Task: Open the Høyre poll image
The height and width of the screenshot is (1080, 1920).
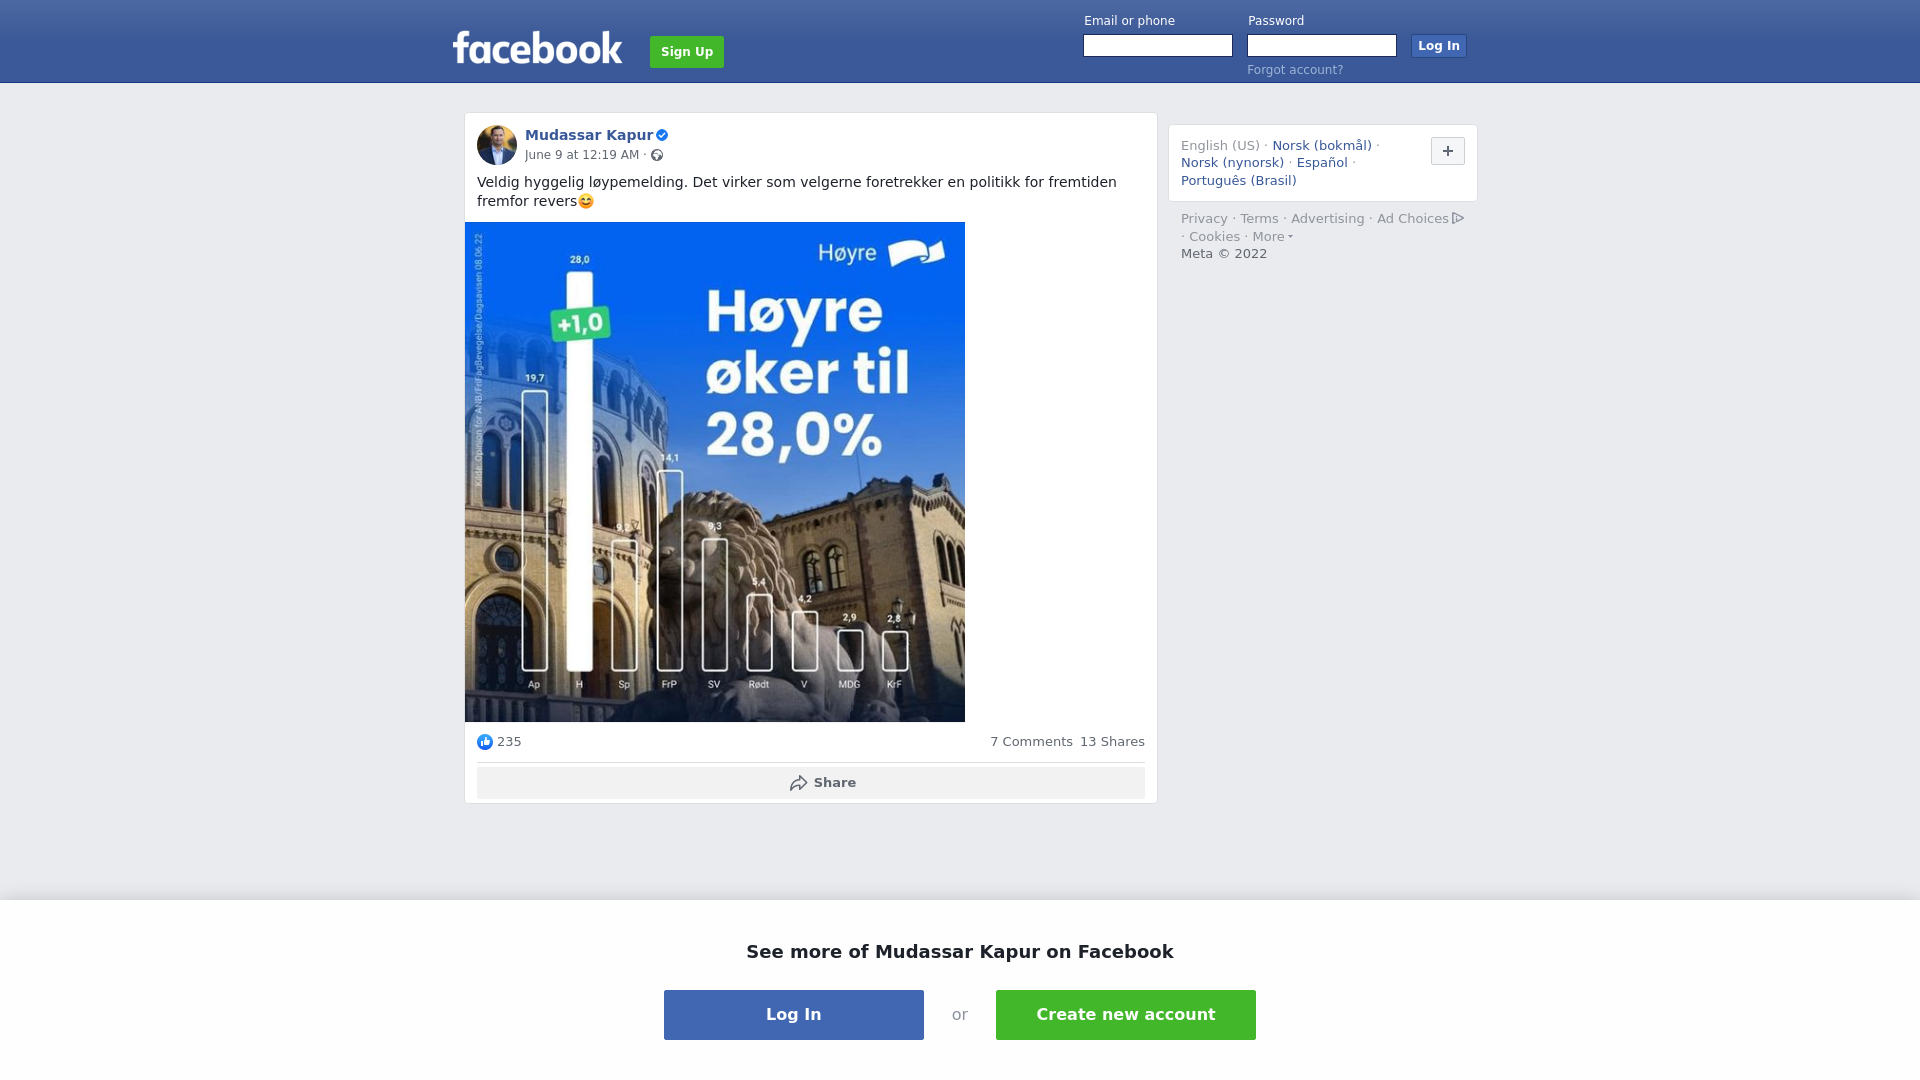Action: pos(715,472)
